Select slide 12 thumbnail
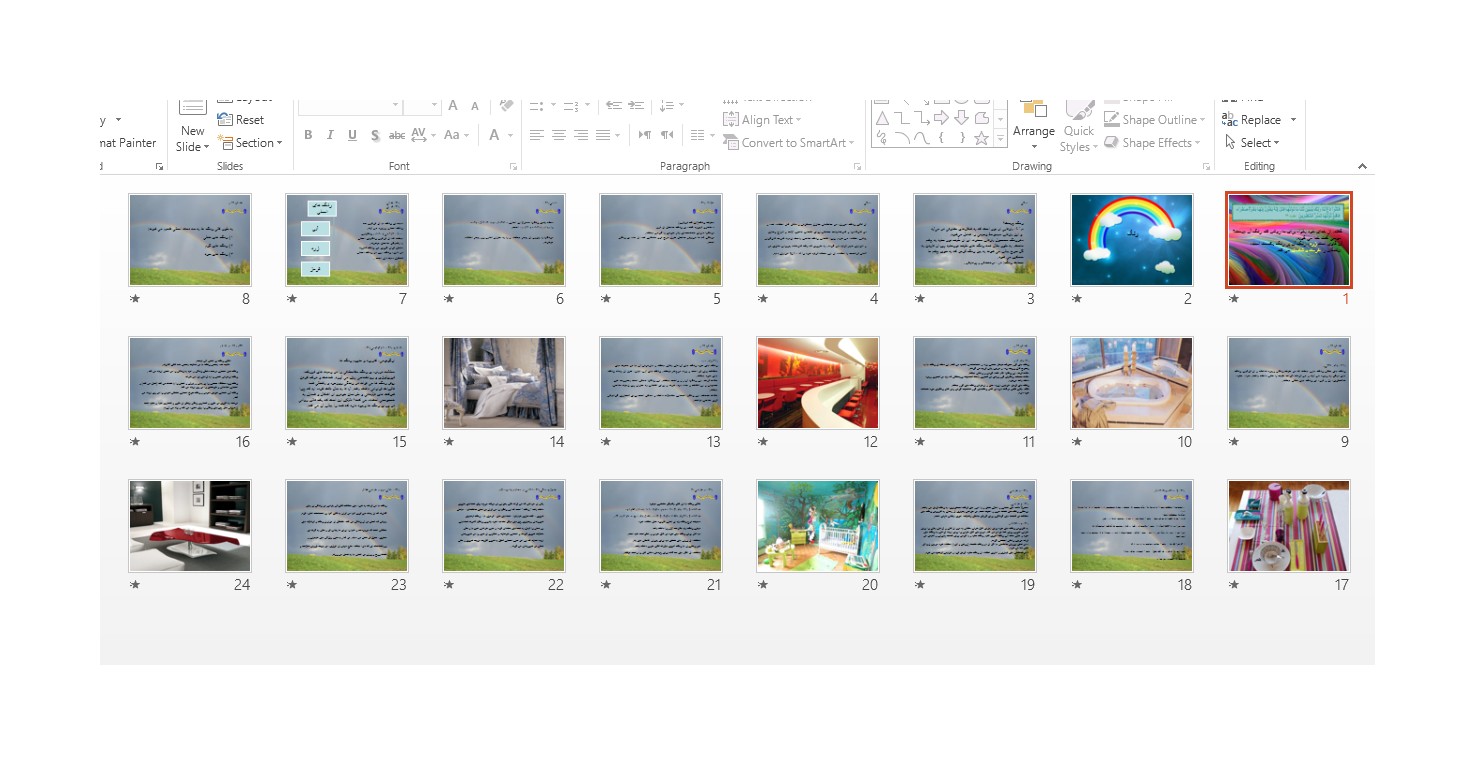Viewport: 1475px width, 765px height. (818, 383)
